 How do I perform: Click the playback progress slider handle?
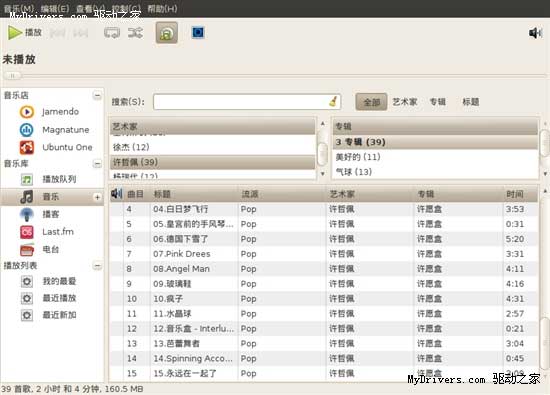[12, 75]
